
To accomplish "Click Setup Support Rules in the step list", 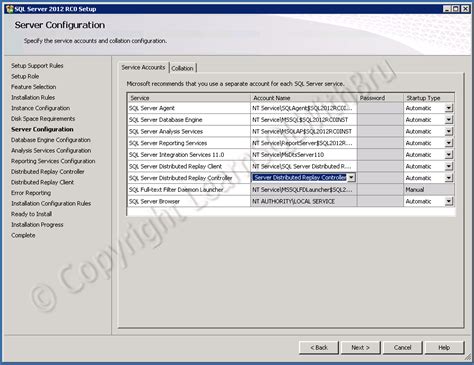I will coord(37,66).
